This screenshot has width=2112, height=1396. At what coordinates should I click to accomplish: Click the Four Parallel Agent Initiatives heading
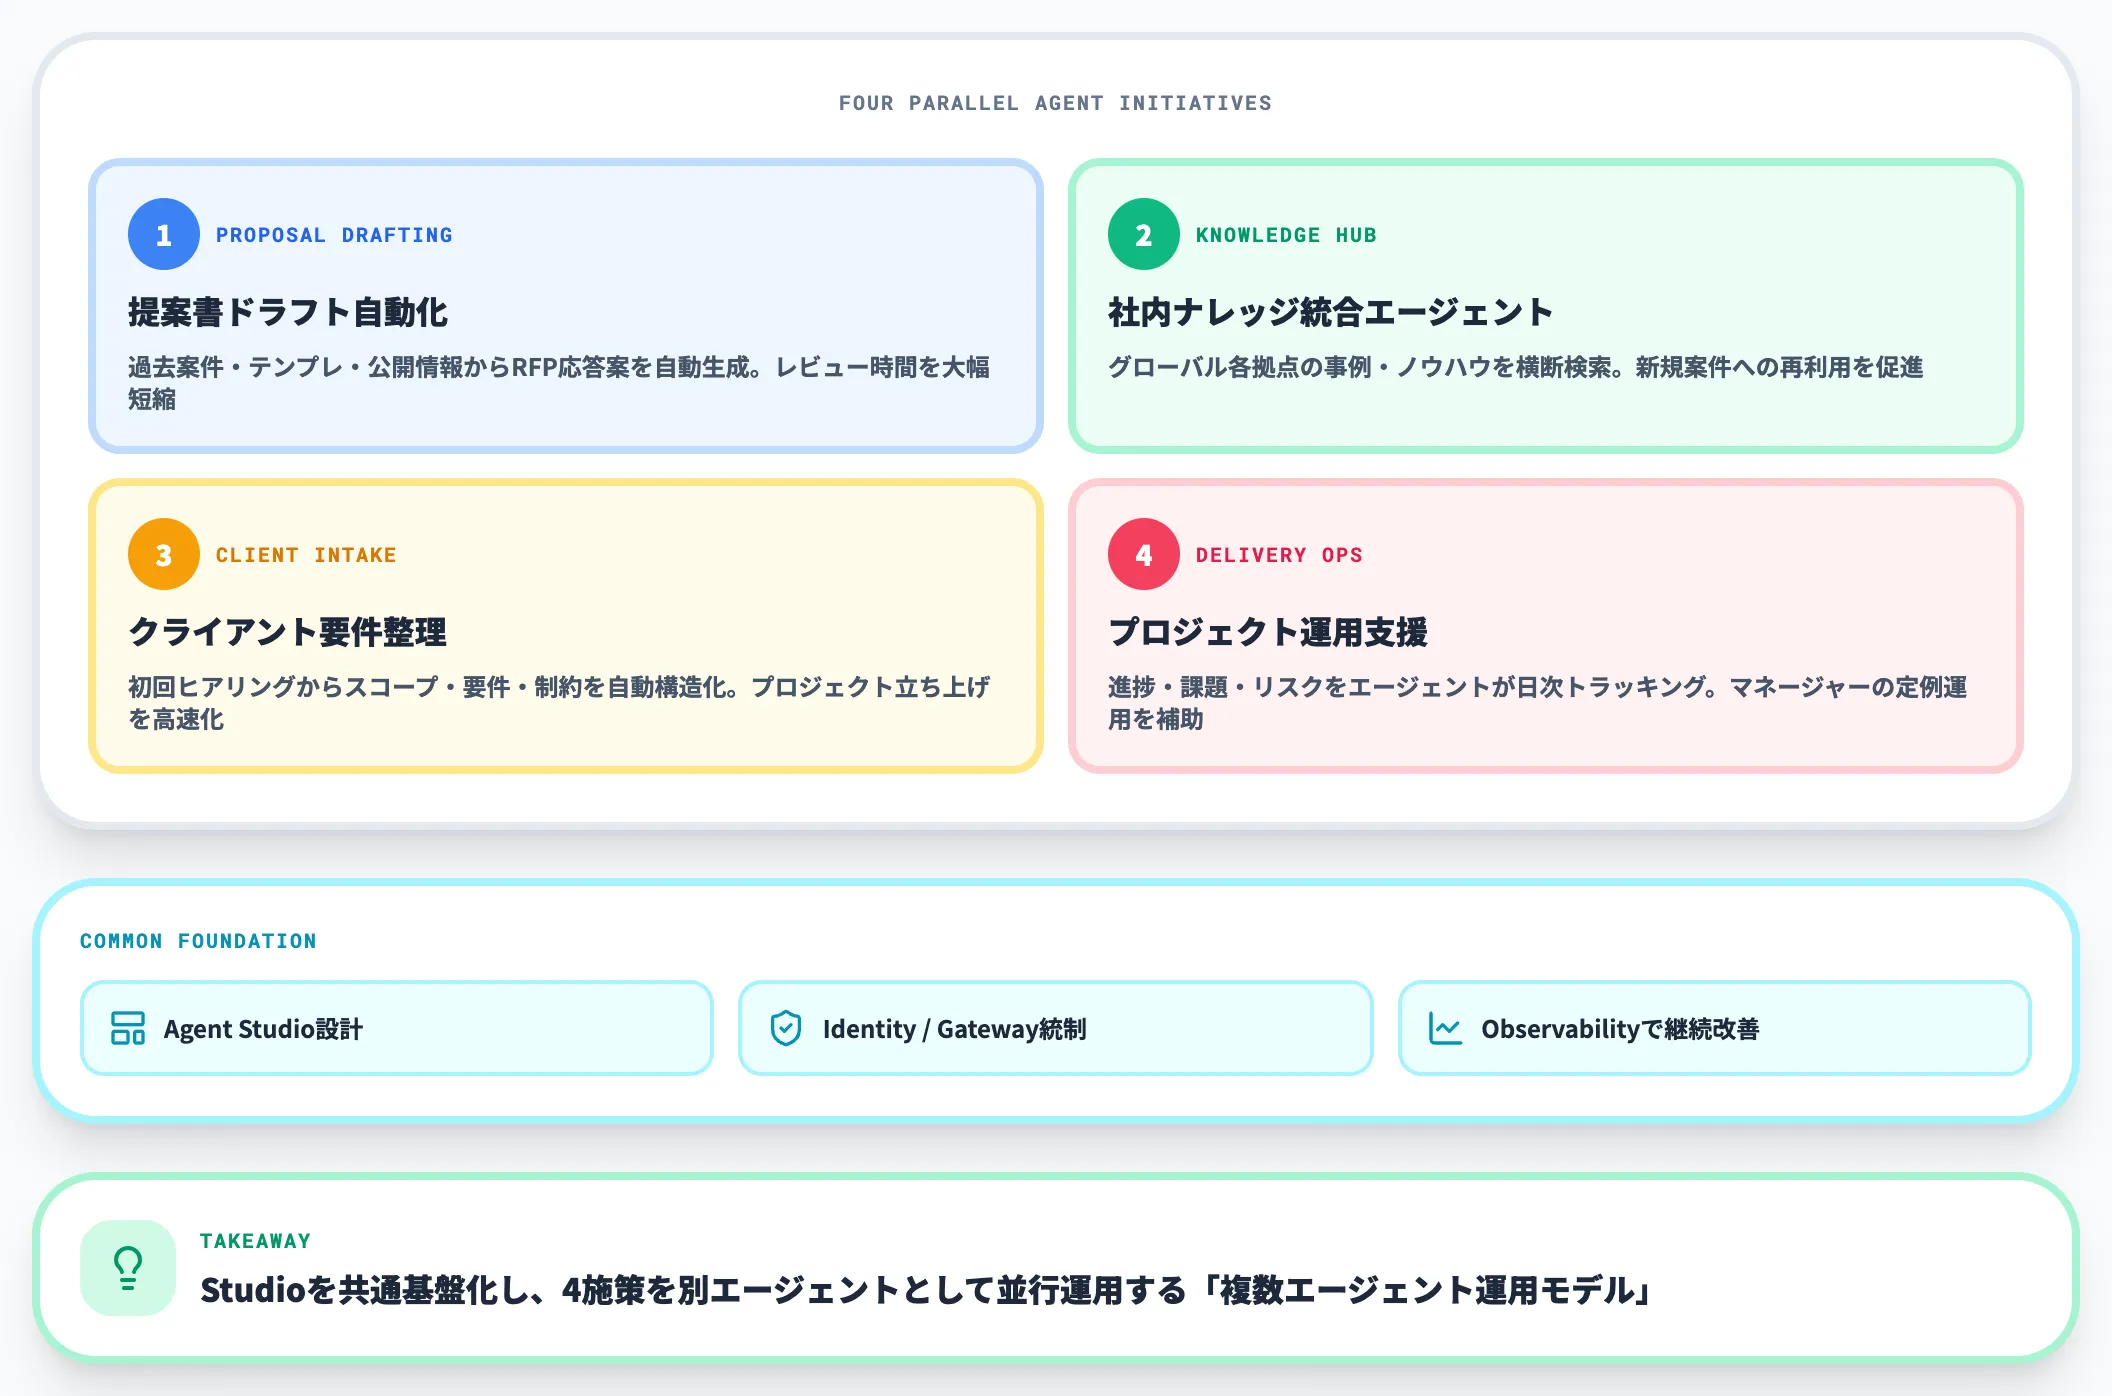1055,102
